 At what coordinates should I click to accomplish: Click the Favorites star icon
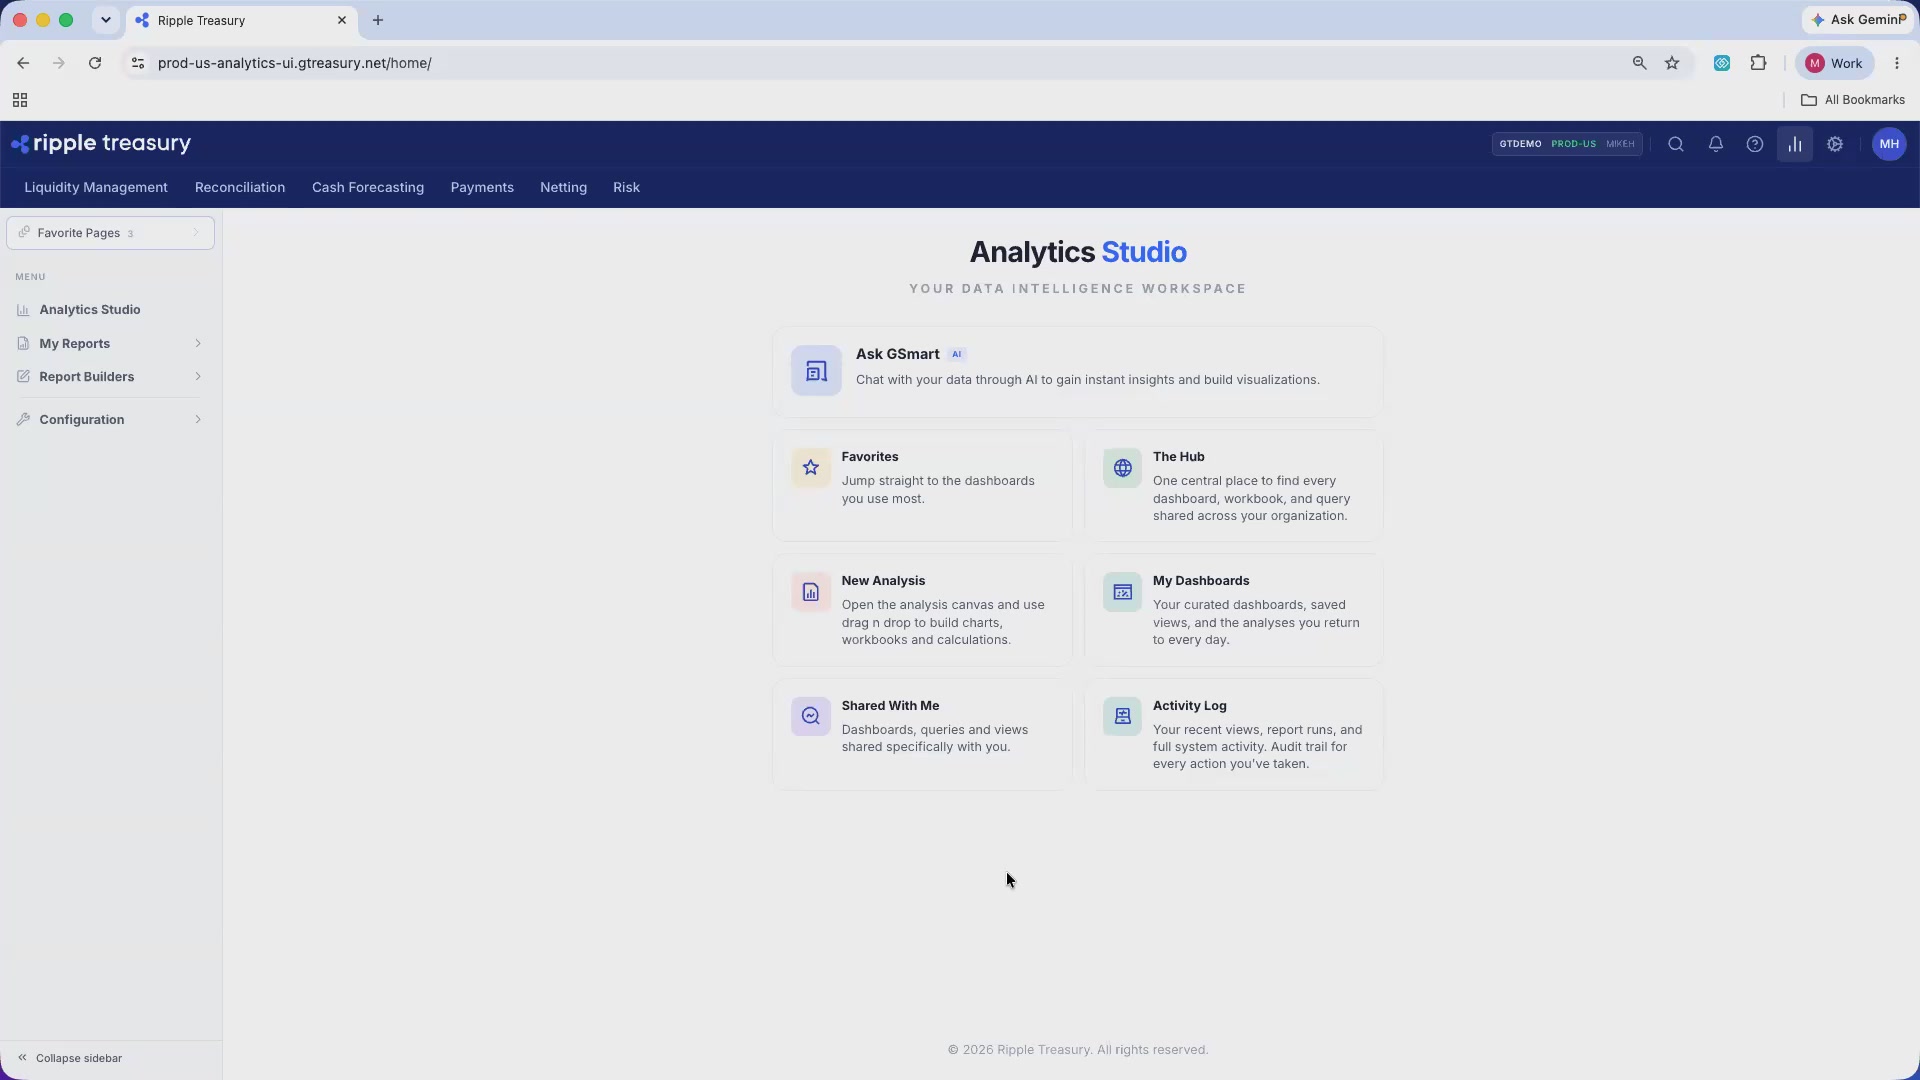(811, 467)
